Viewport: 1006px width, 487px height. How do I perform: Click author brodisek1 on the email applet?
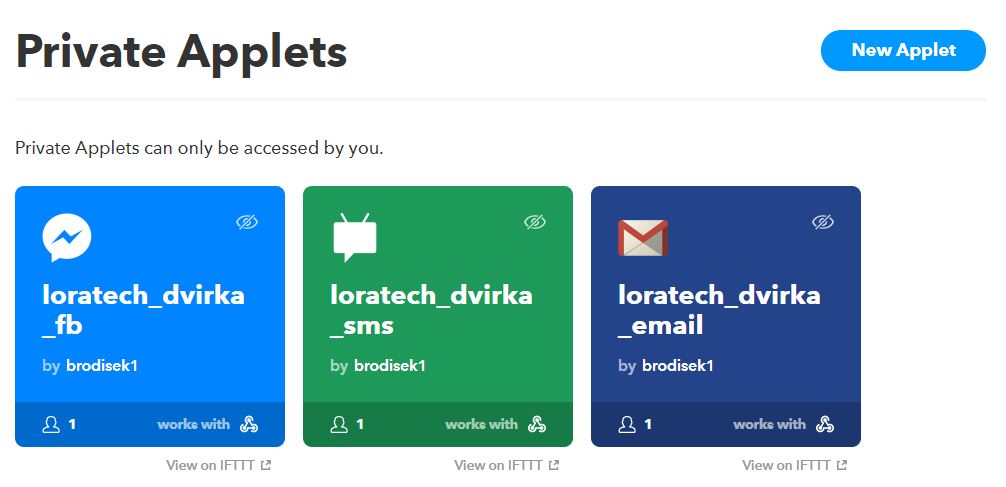(678, 366)
